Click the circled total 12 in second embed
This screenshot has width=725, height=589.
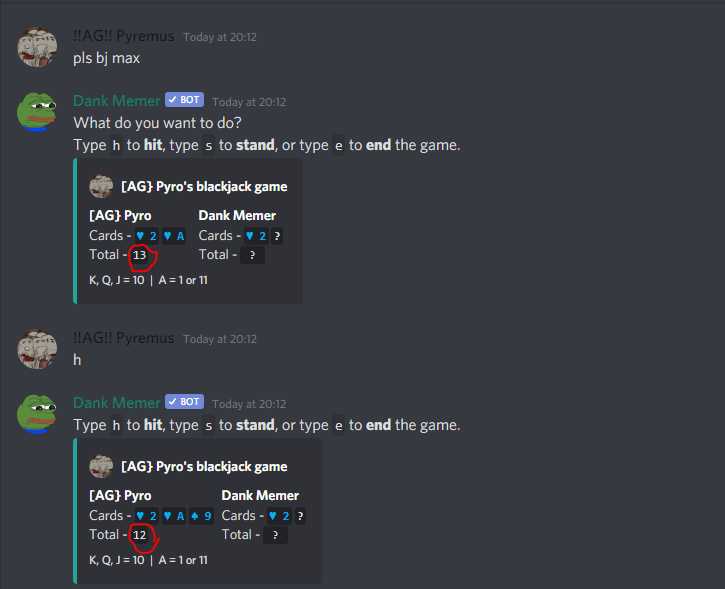click(x=140, y=535)
